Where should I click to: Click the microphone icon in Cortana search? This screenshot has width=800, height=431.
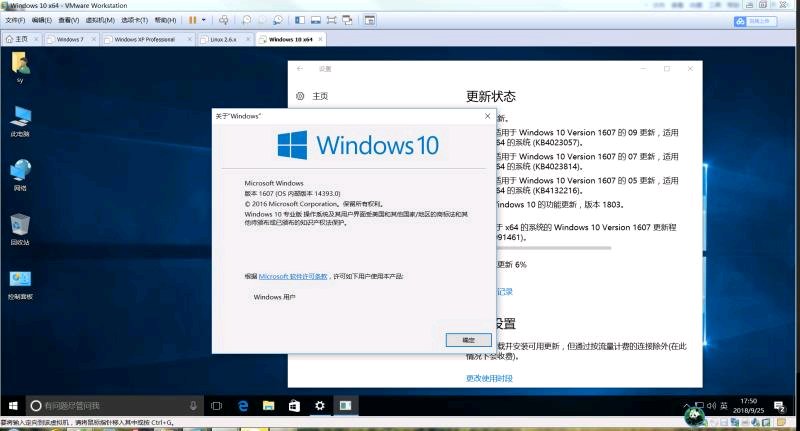point(193,406)
